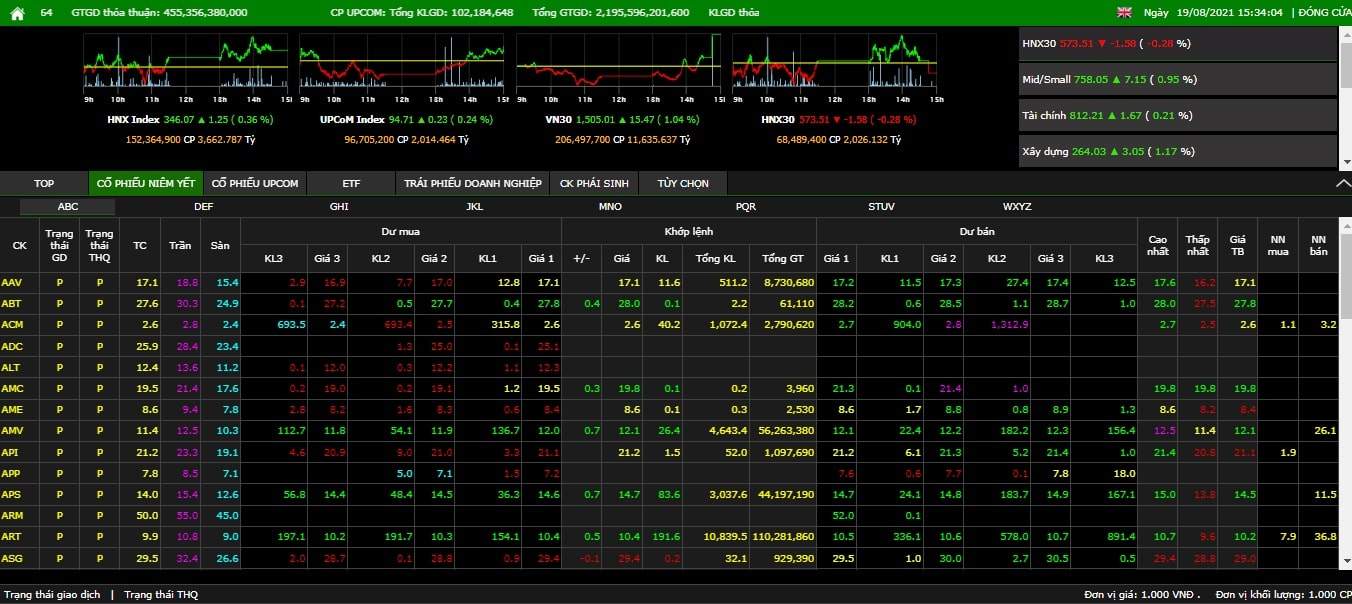The height and width of the screenshot is (604, 1352).
Task: Click the Sàn floor price column header
Action: coord(220,245)
